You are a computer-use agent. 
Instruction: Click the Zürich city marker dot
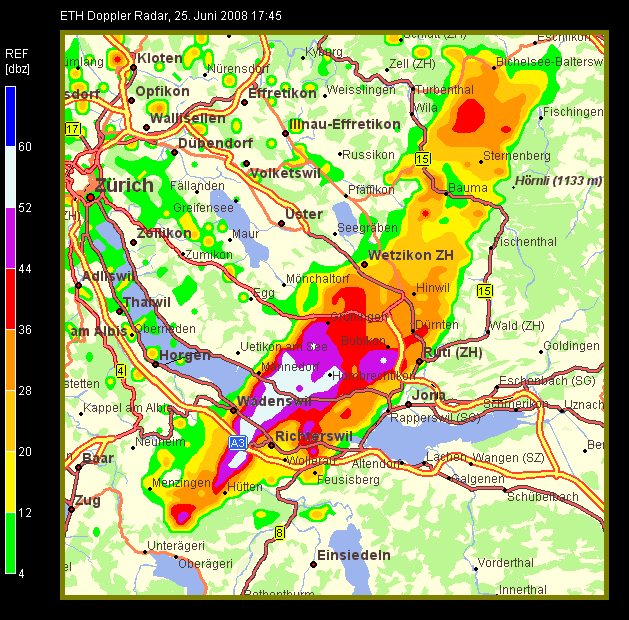(90, 197)
